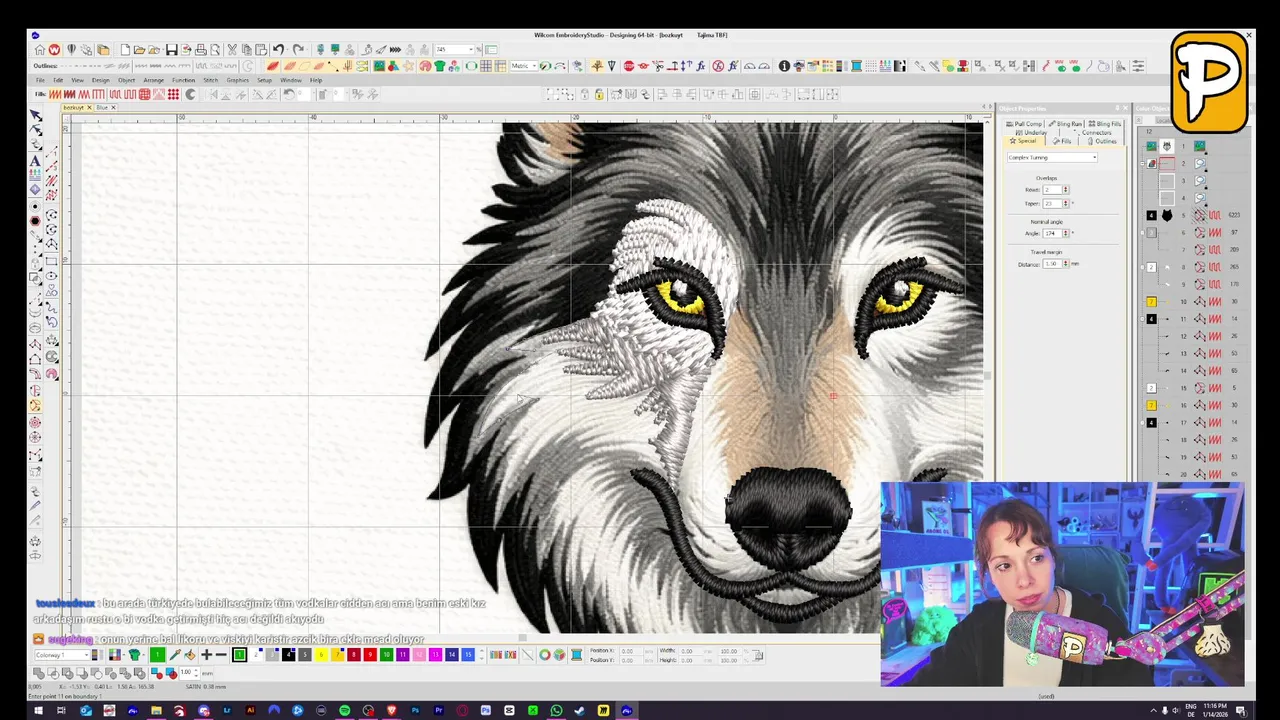Click the Nominal angle field

[x=1051, y=233]
